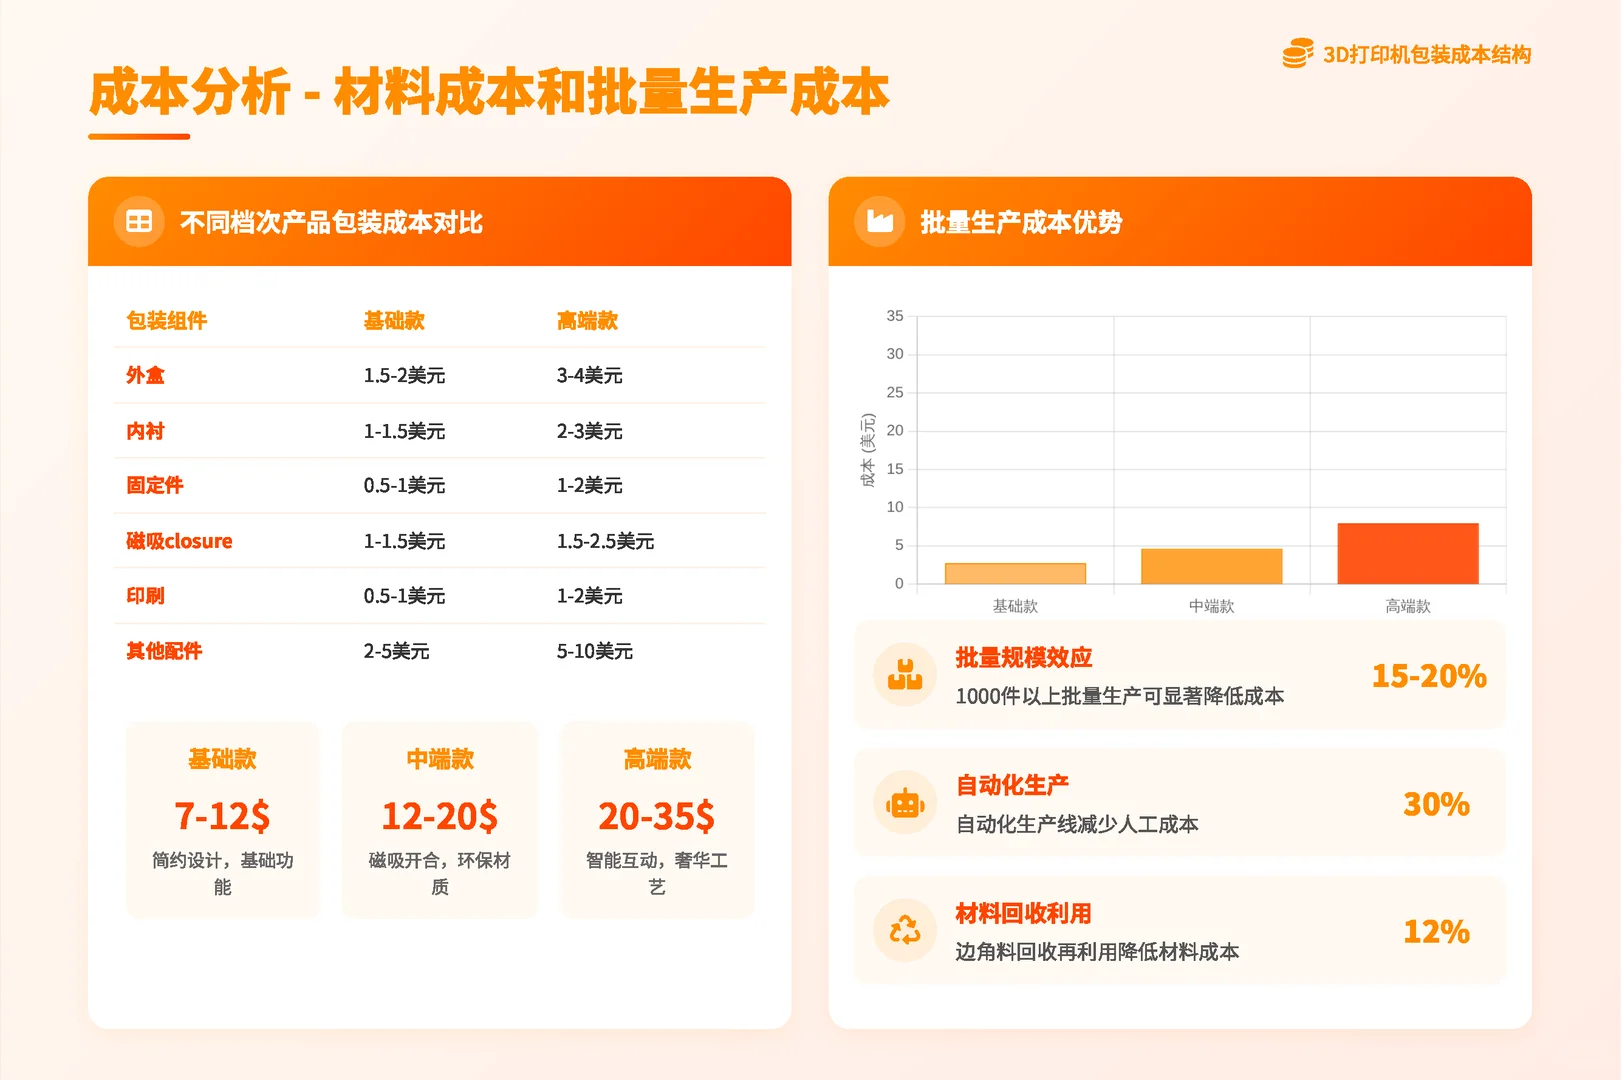The height and width of the screenshot is (1080, 1622).
Task: Click the 外盒 row label
Action: (145, 376)
